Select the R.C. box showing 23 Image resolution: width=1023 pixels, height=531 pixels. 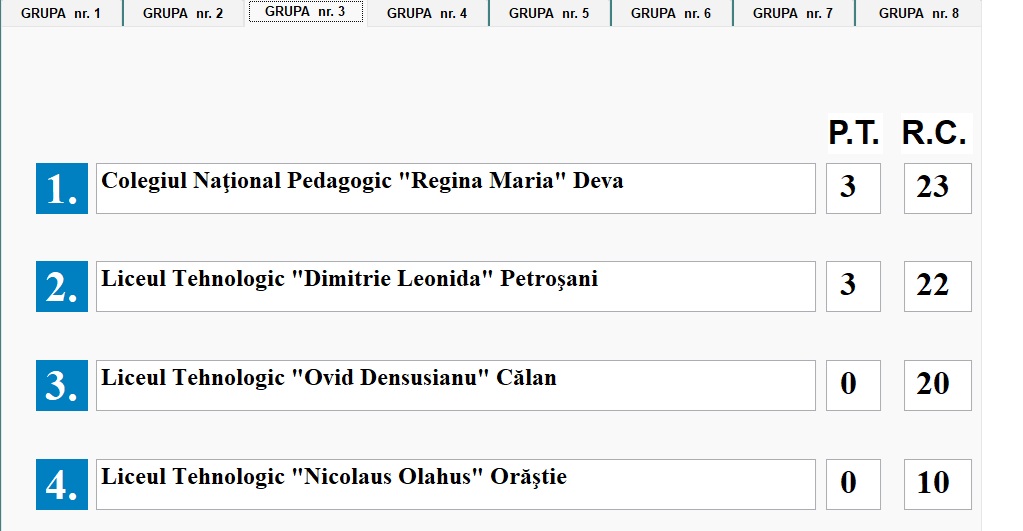pos(937,188)
